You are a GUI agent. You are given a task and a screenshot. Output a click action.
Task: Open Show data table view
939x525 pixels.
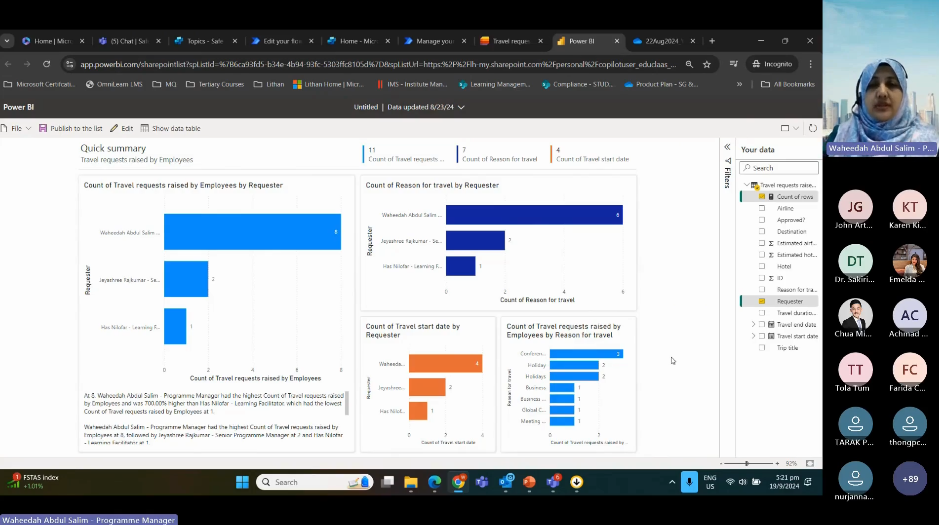click(x=145, y=128)
